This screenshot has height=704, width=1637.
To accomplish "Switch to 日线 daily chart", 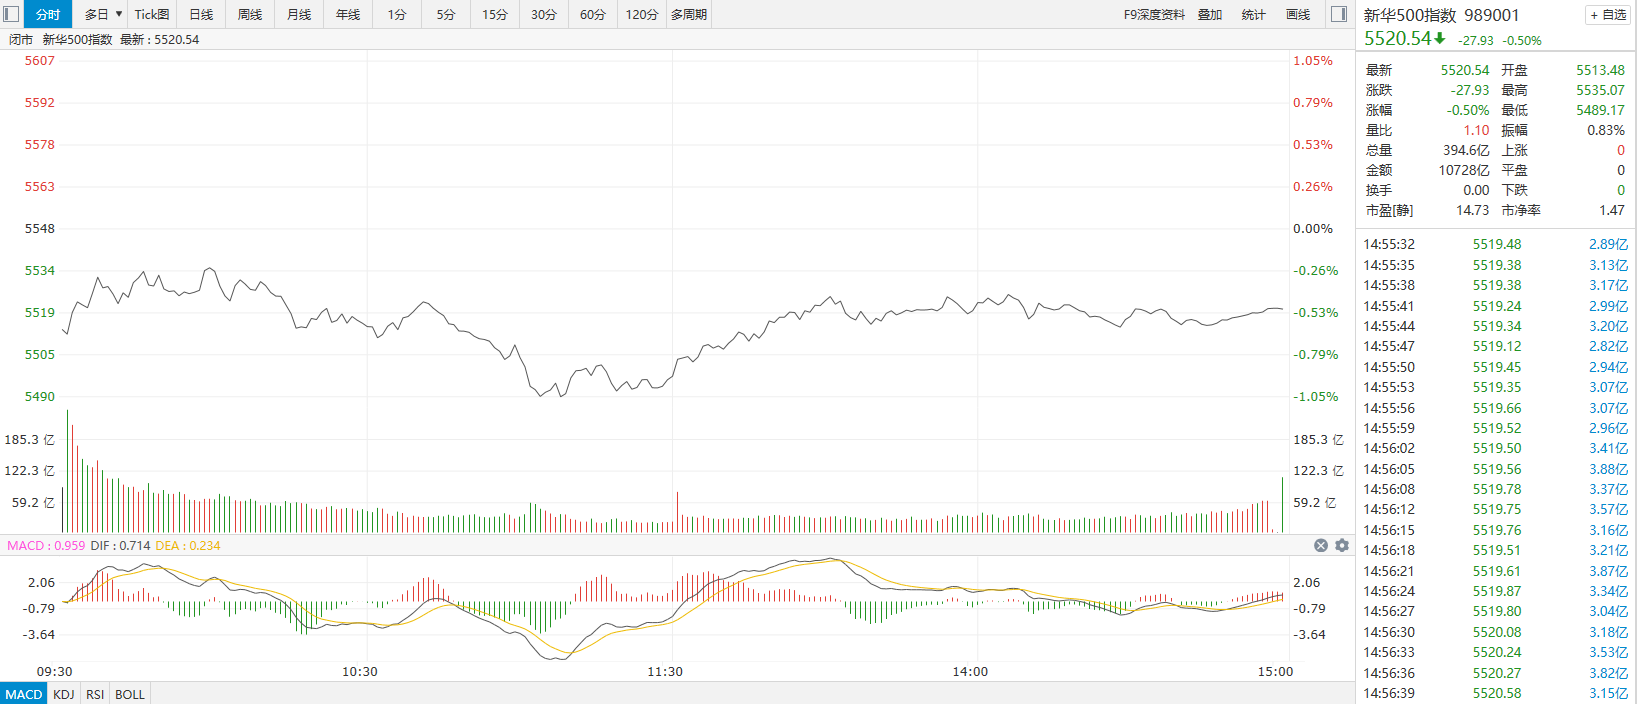I will coord(201,14).
